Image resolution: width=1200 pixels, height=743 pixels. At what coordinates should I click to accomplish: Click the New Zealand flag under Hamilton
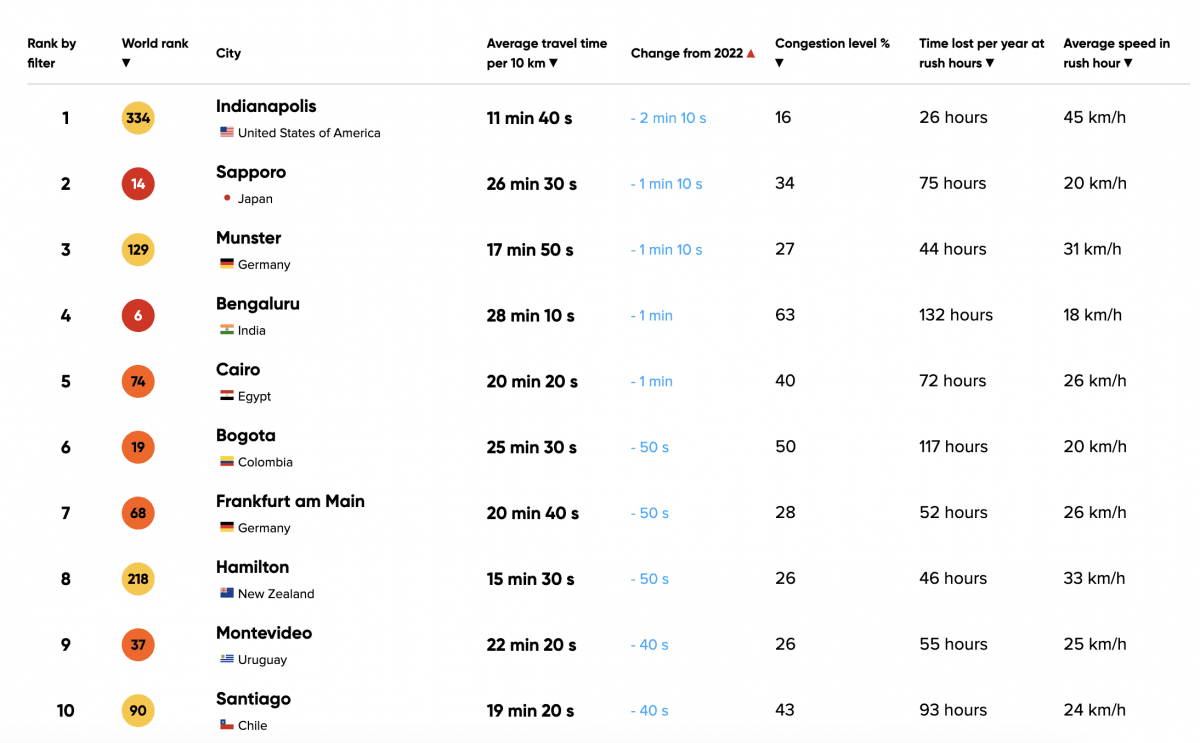coord(229,593)
